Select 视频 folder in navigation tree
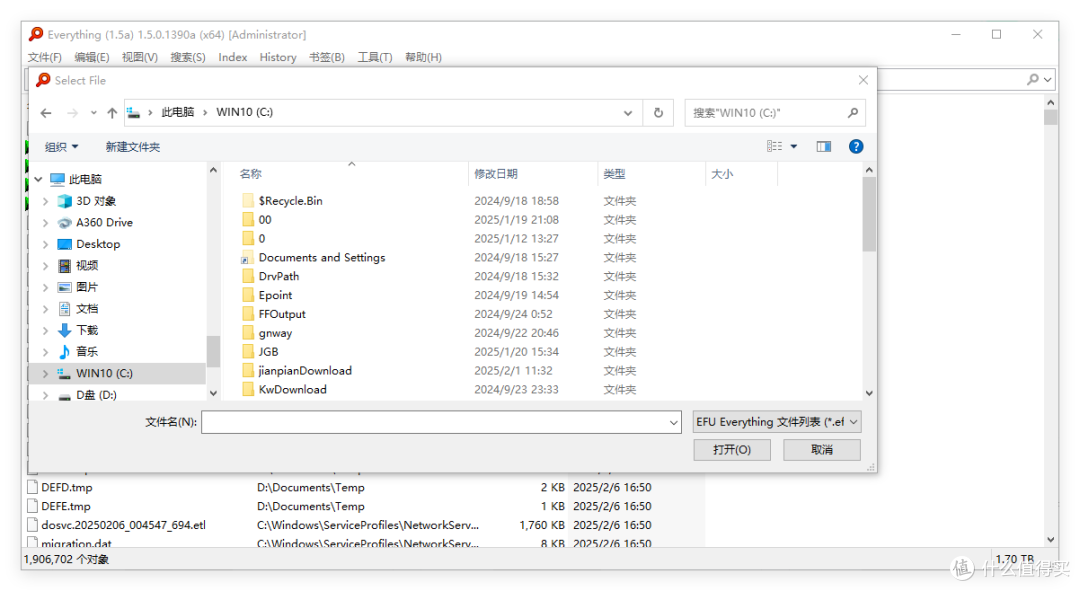Viewport: 1080px width, 591px height. (x=87, y=265)
